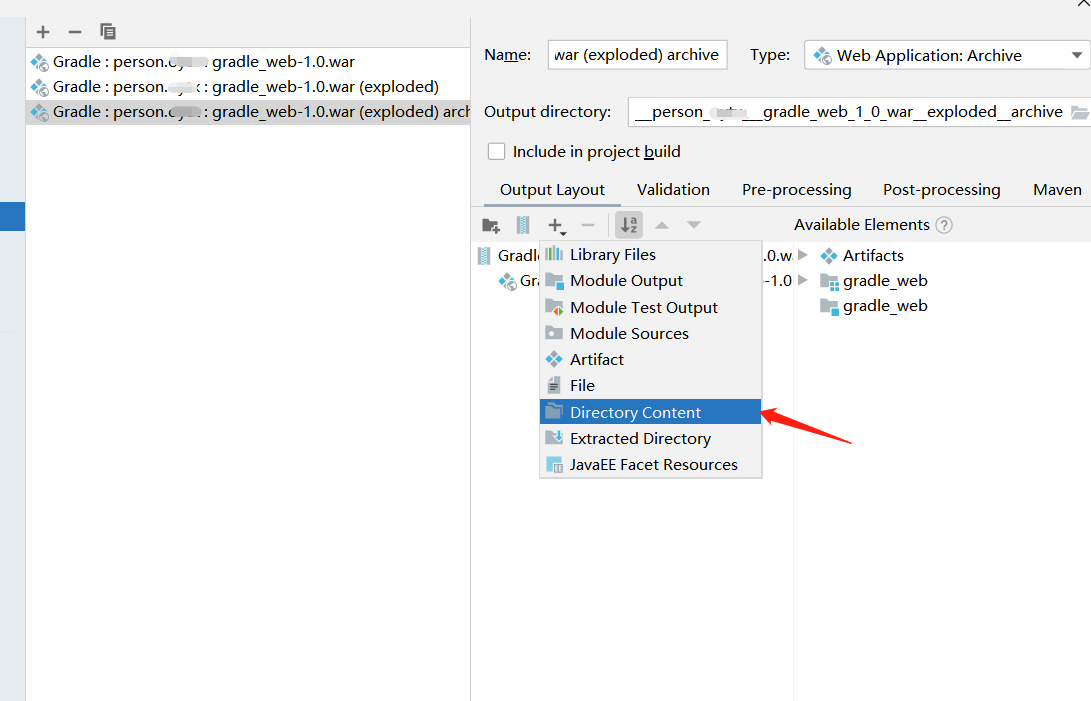This screenshot has width=1091, height=701.
Task: Toggle sort elements by names and types
Action: (629, 225)
